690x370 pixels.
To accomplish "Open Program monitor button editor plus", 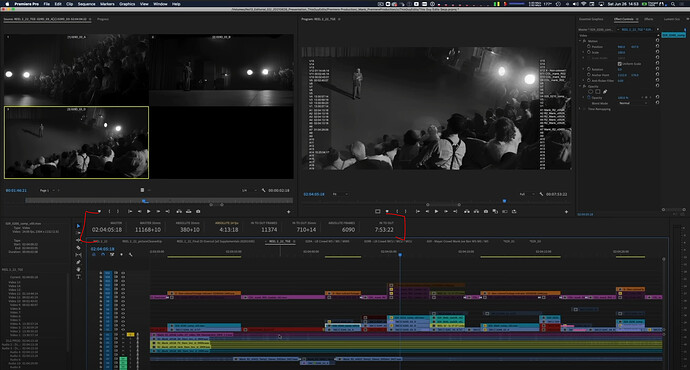I will tap(566, 212).
